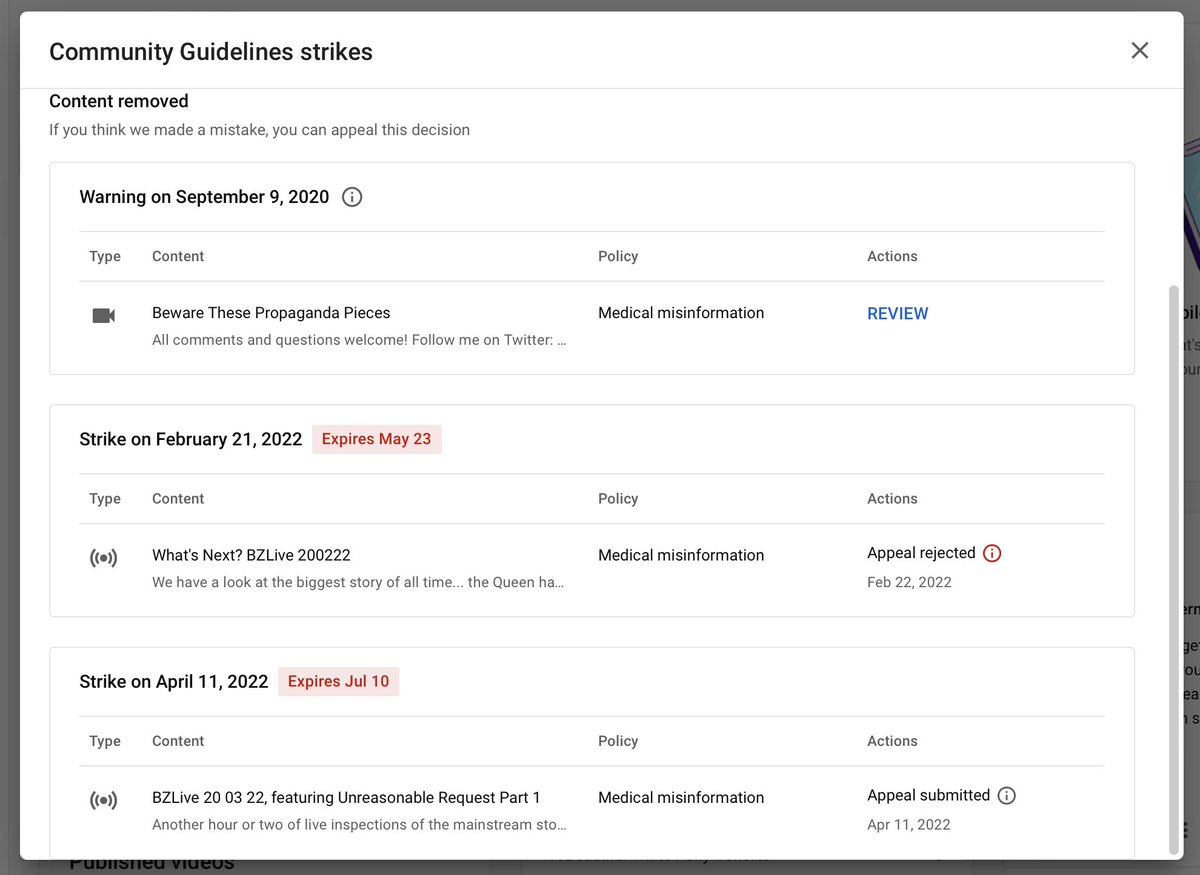Click the Content removed heading
The height and width of the screenshot is (875, 1200).
(119, 101)
